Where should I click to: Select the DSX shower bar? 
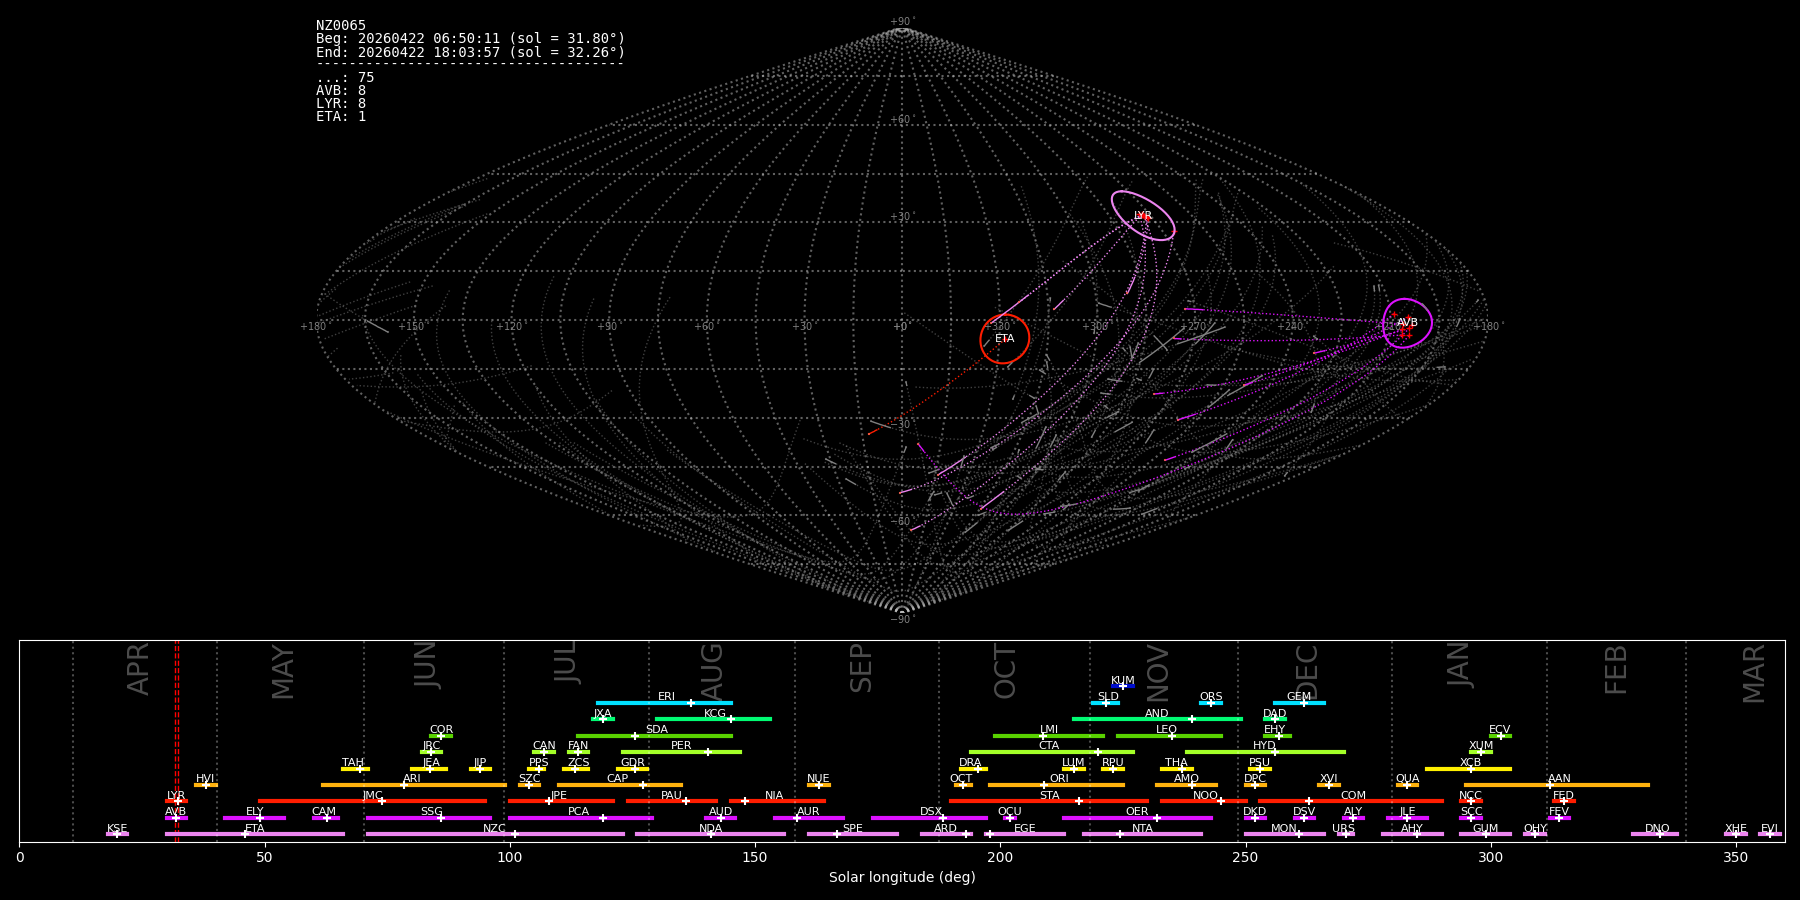pyautogui.click(x=929, y=818)
